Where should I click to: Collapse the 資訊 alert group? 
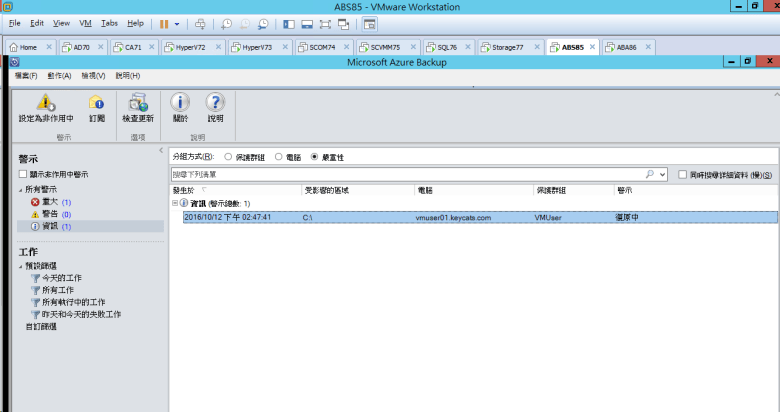pyautogui.click(x=175, y=203)
